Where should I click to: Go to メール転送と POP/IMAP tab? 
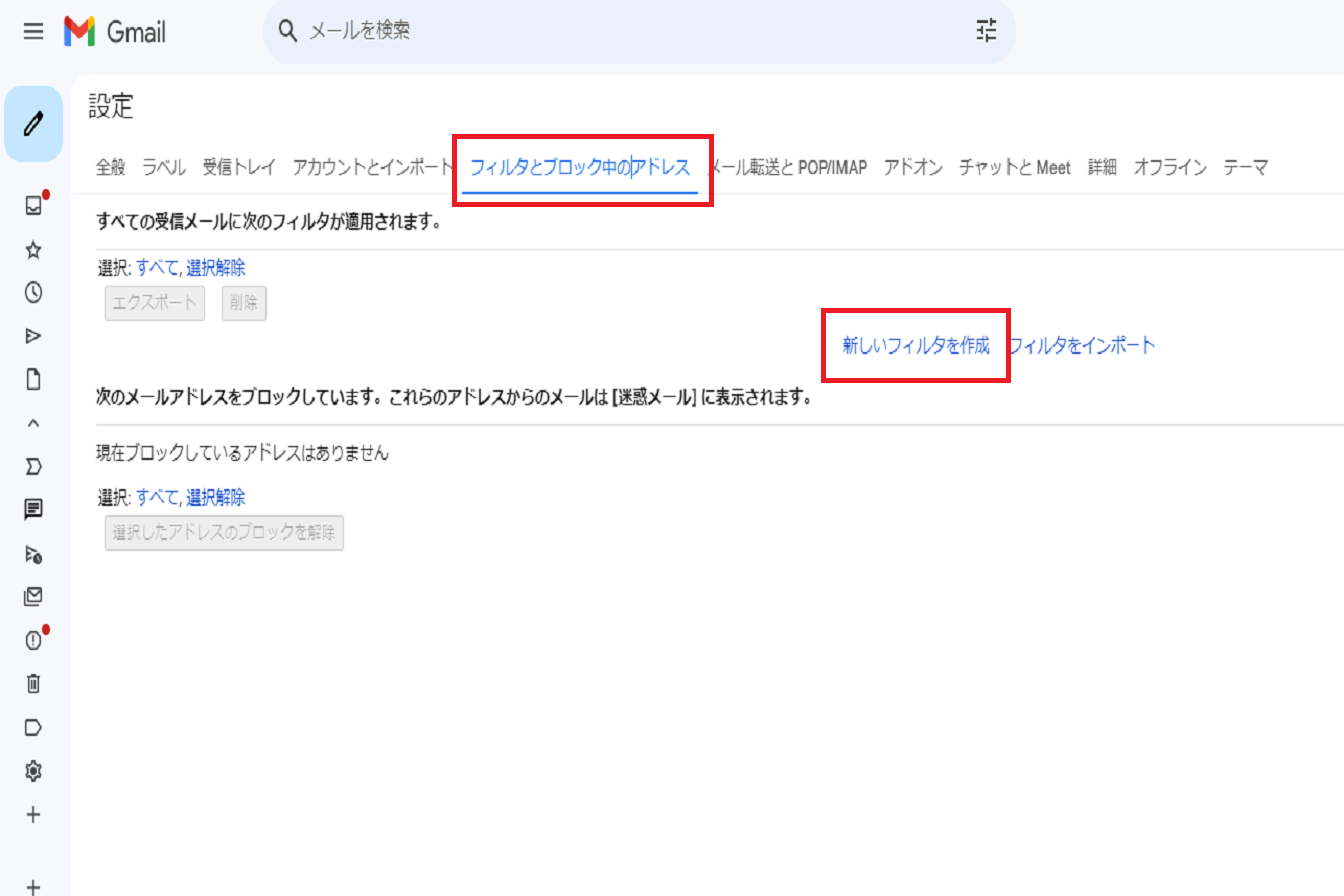pyautogui.click(x=788, y=168)
